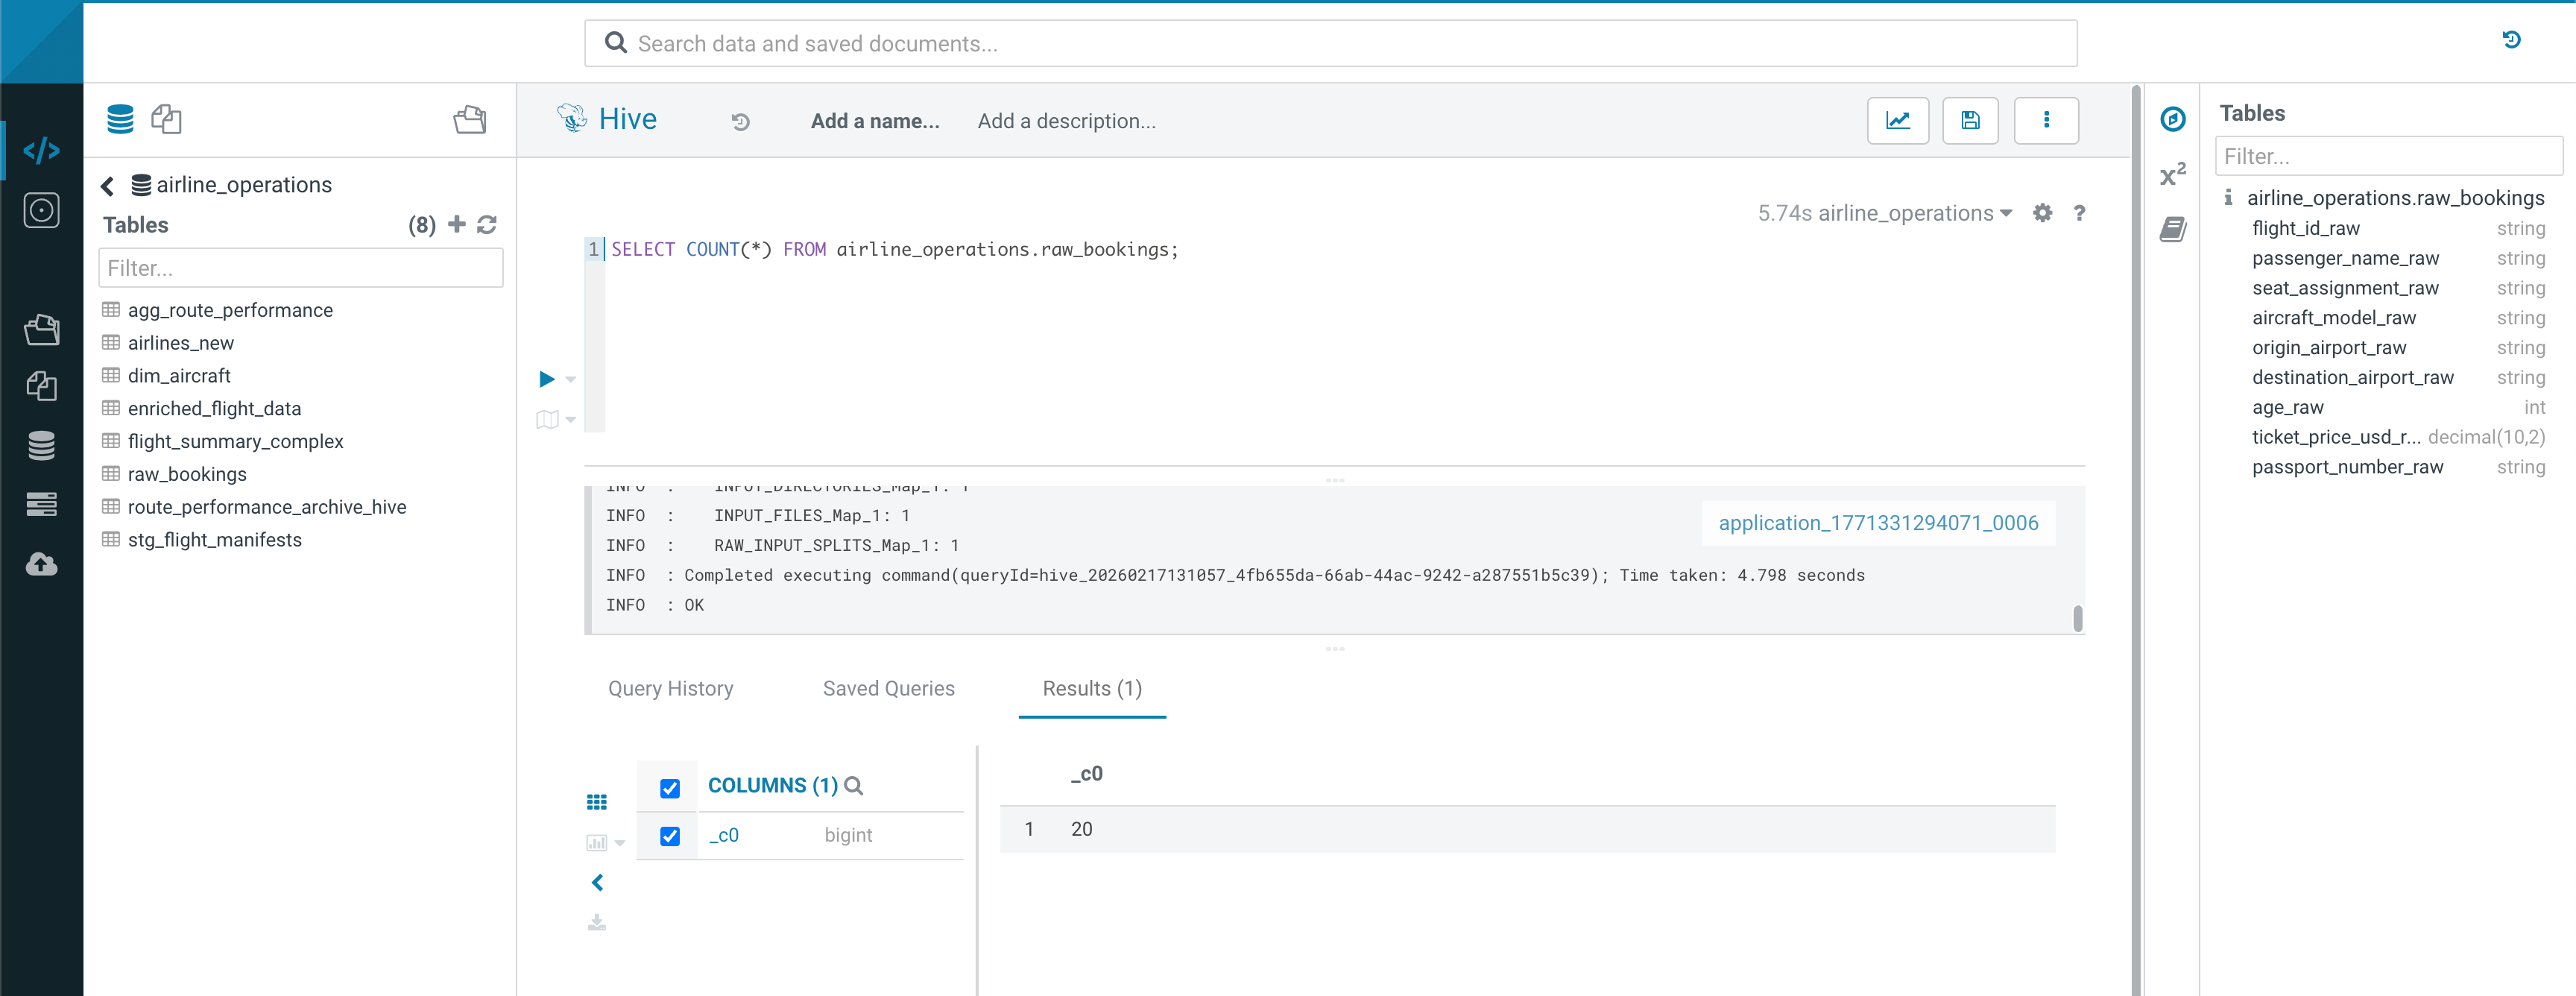Click Add a name... for the query
2576x996 pixels.
(874, 121)
